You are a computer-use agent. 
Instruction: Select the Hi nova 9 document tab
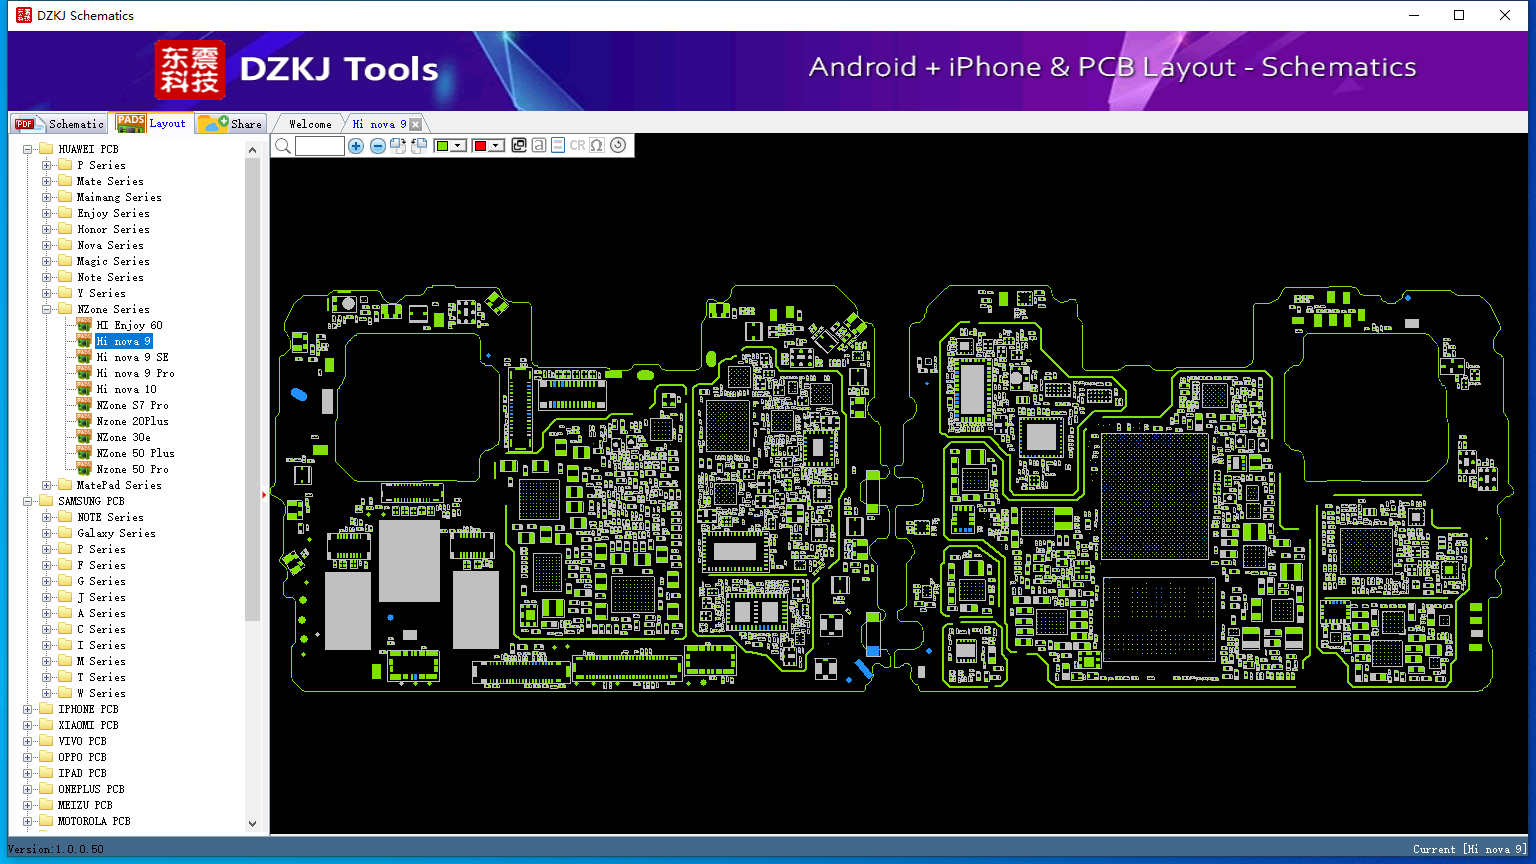(x=379, y=124)
